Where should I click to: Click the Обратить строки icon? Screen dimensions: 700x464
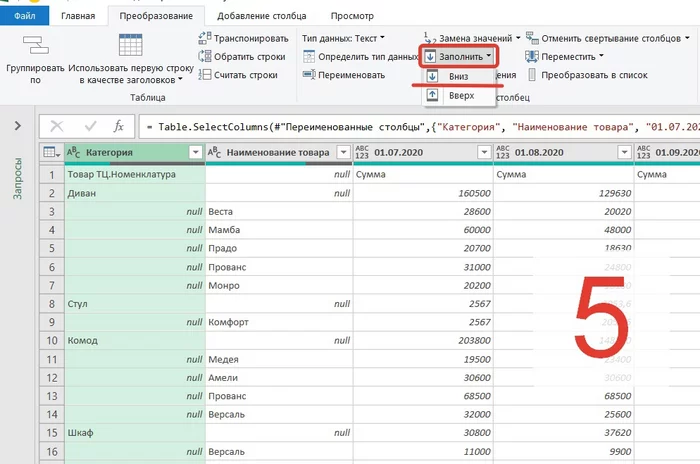pos(205,56)
